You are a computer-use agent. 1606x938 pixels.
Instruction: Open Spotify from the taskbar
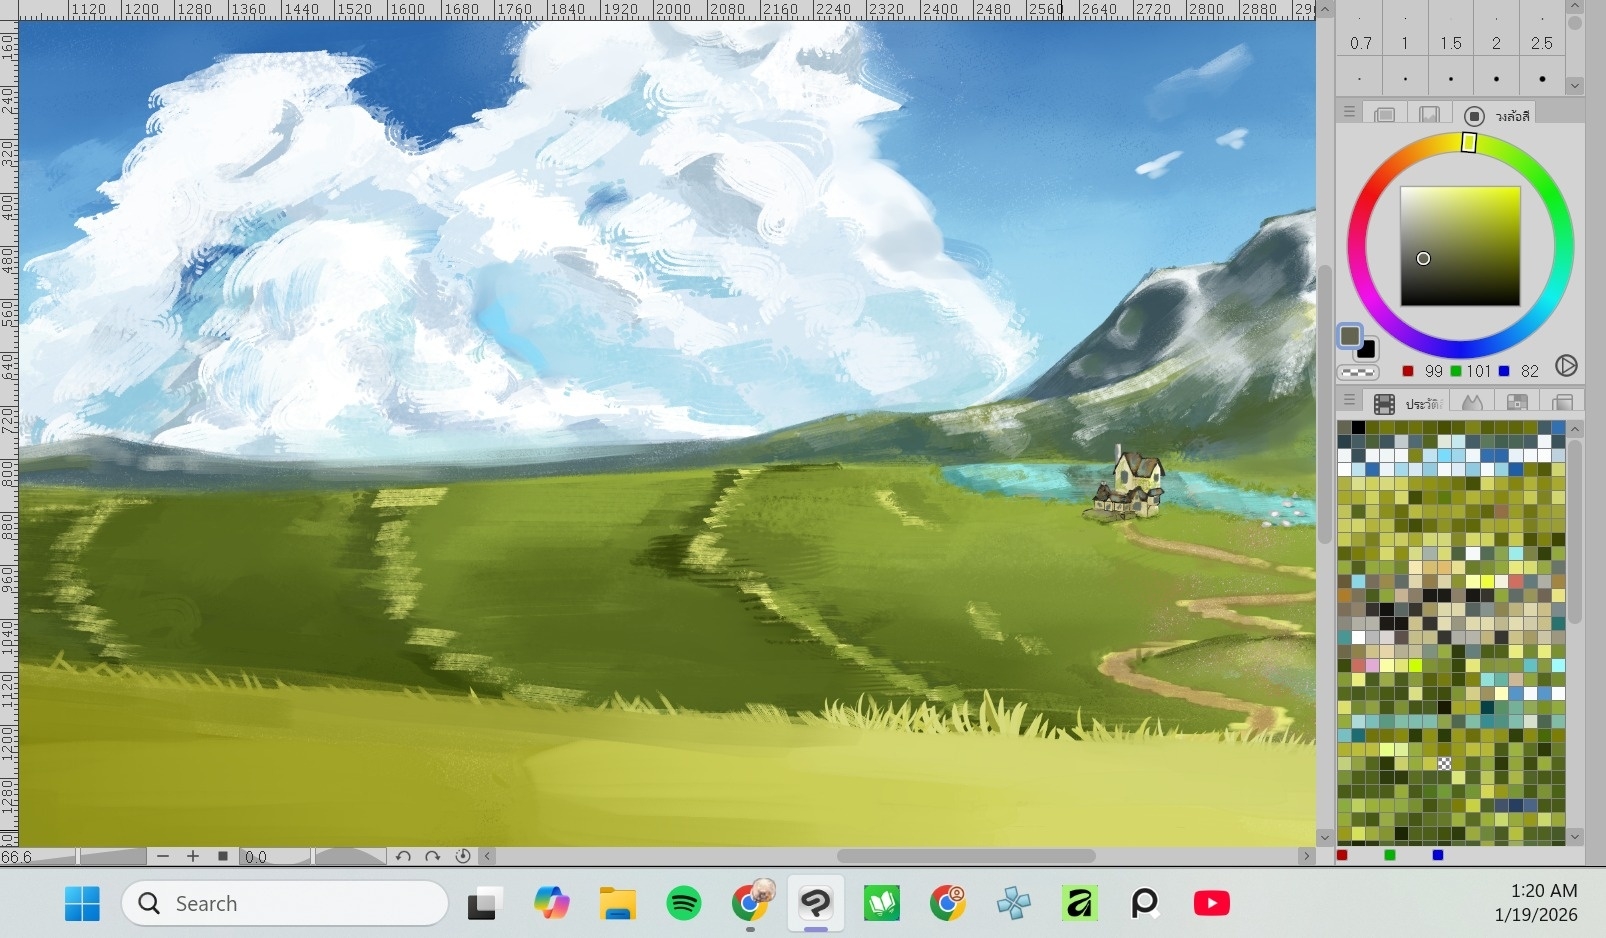tap(684, 904)
